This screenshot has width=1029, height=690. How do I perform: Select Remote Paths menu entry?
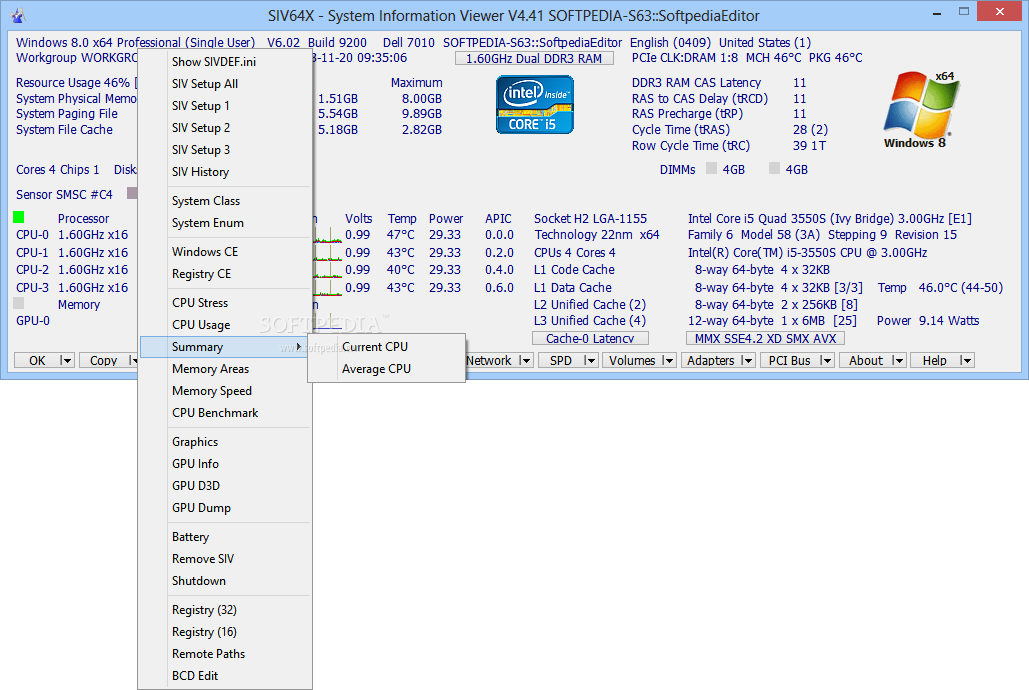[225, 654]
